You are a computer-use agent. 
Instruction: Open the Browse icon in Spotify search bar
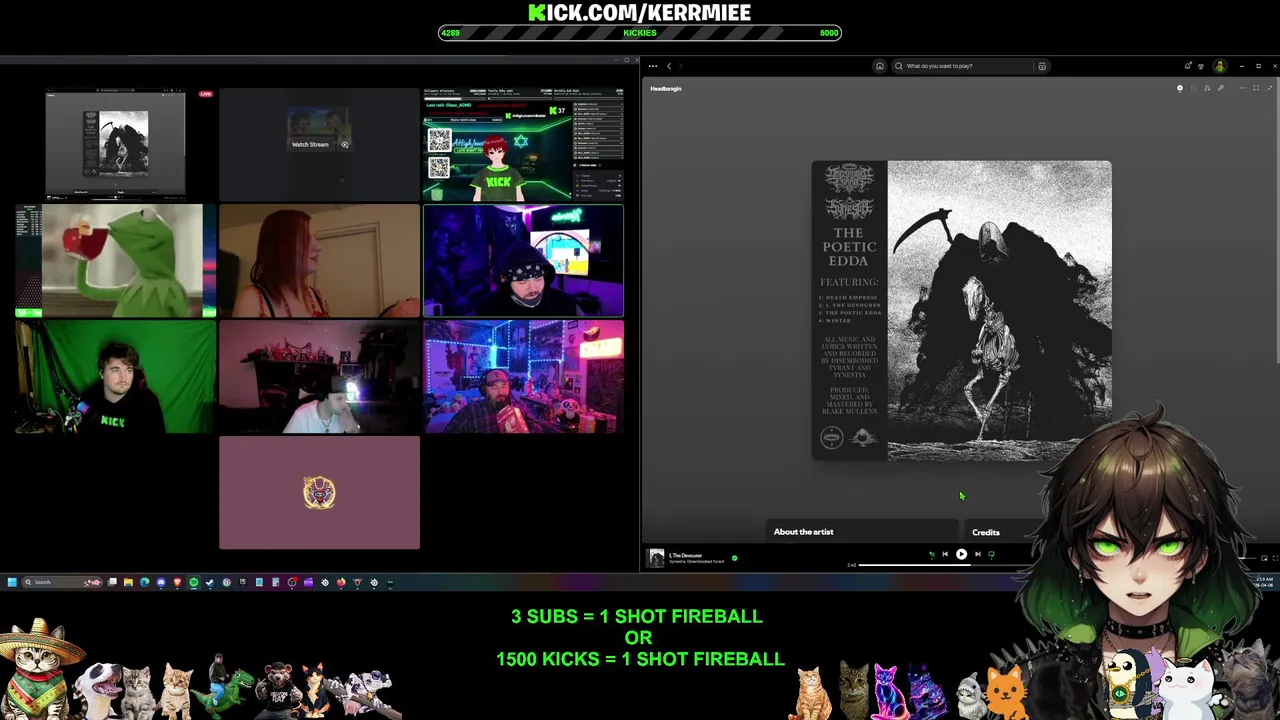coord(1042,66)
